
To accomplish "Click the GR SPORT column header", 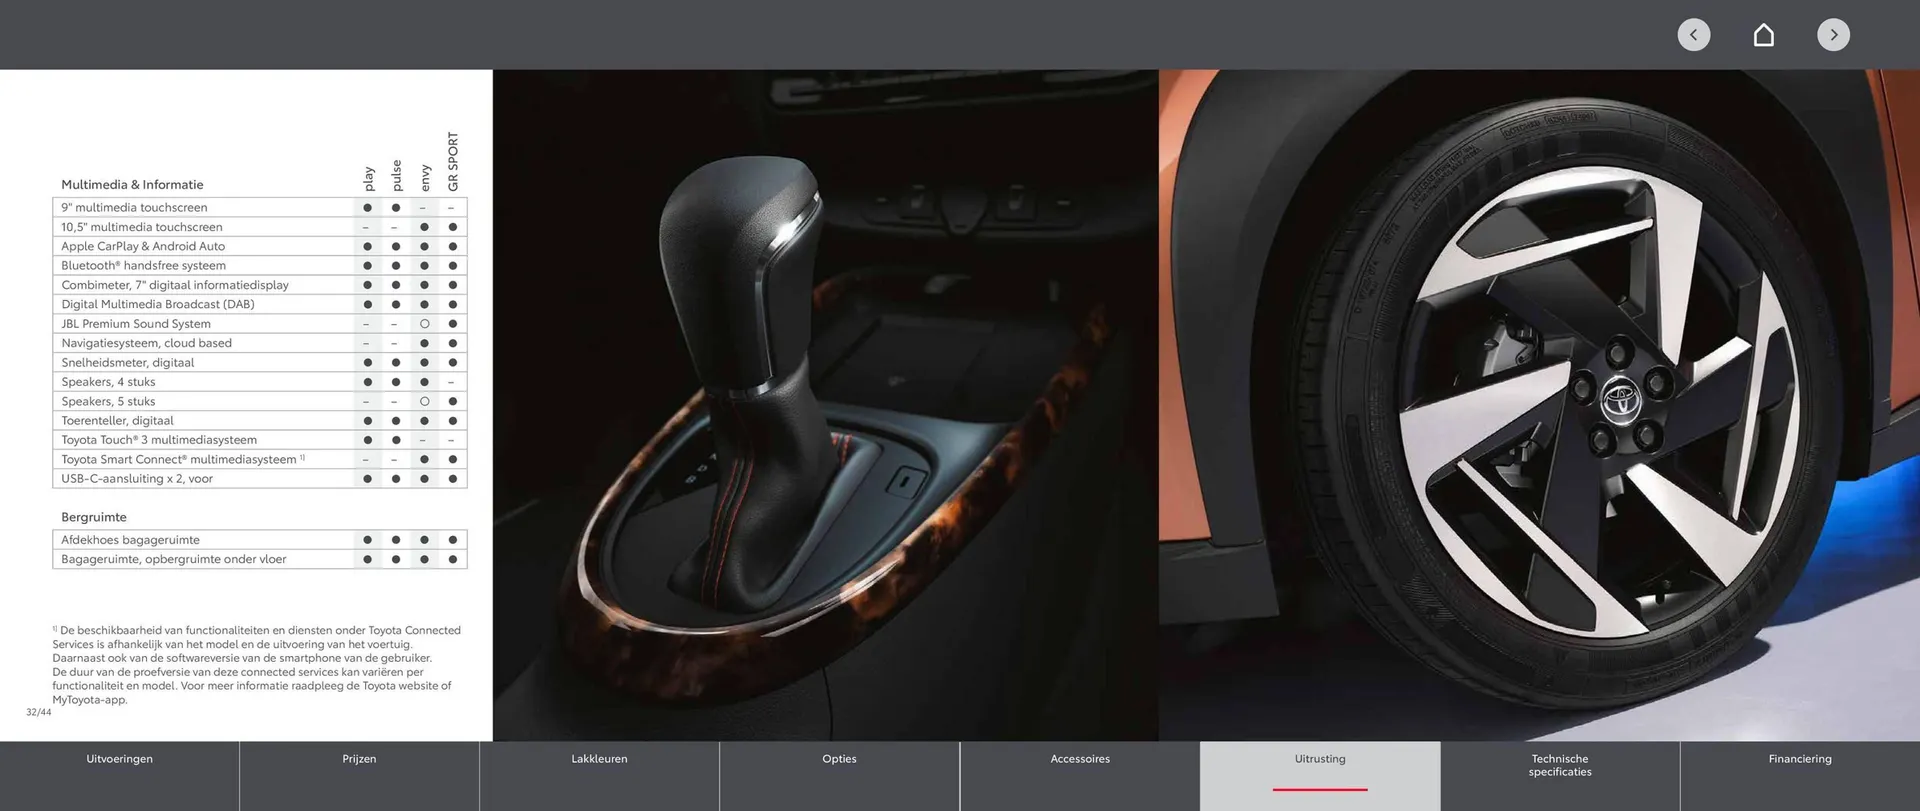I will [453, 162].
